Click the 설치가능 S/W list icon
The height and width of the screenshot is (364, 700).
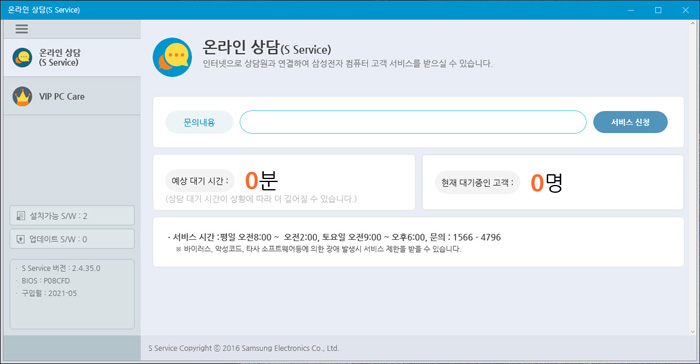tap(21, 216)
